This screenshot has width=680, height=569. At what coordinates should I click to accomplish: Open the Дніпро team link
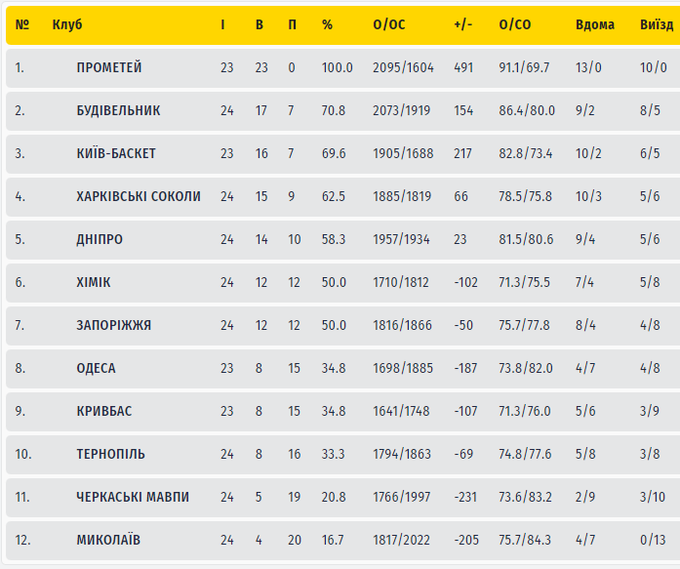[100, 240]
